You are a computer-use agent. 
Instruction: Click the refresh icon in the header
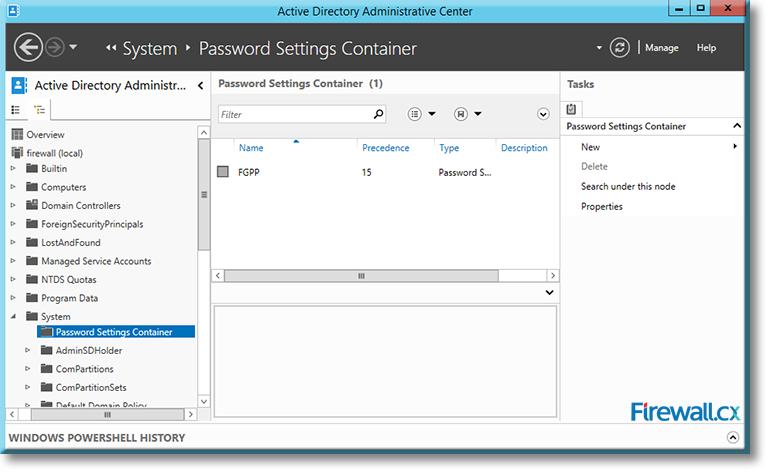(x=619, y=47)
